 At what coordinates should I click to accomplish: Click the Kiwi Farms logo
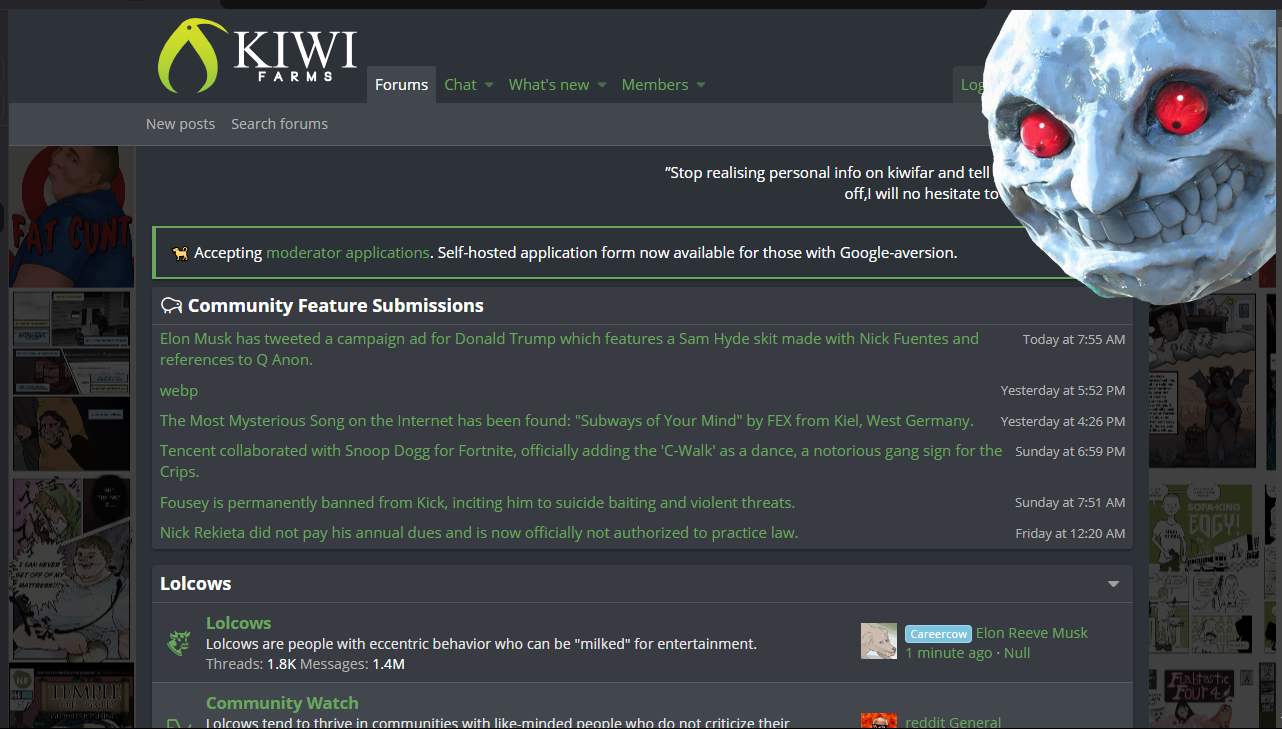[257, 56]
